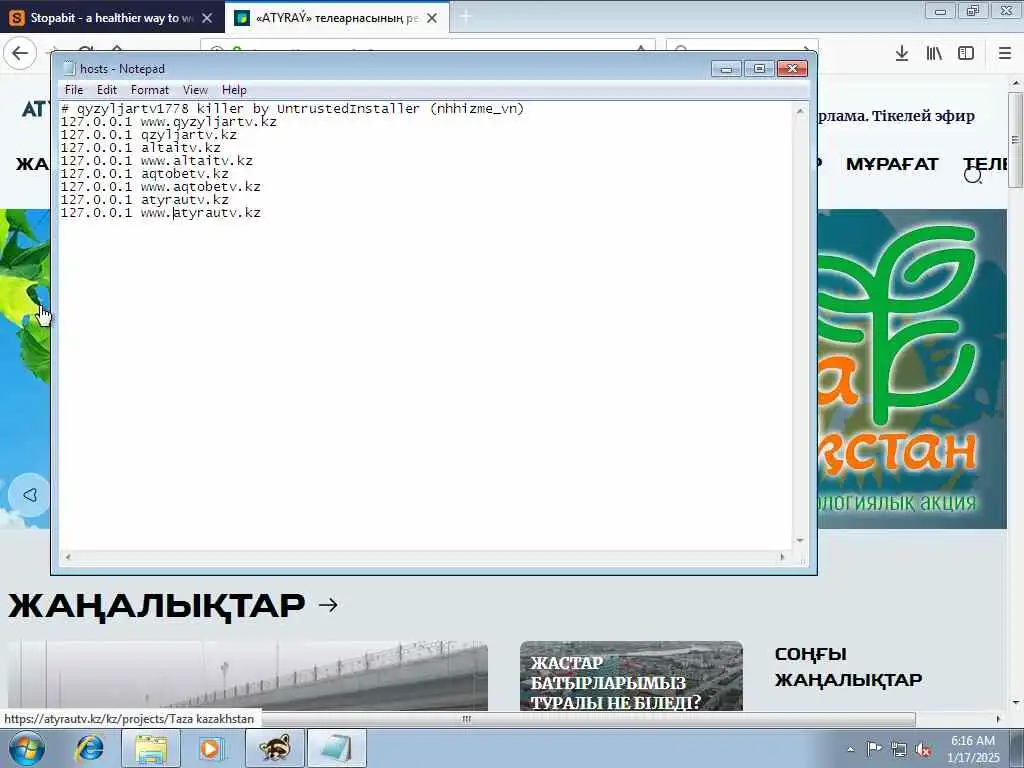1024x768 pixels.
Task: Click the search magnifier icon on the webpage
Action: [x=973, y=176]
